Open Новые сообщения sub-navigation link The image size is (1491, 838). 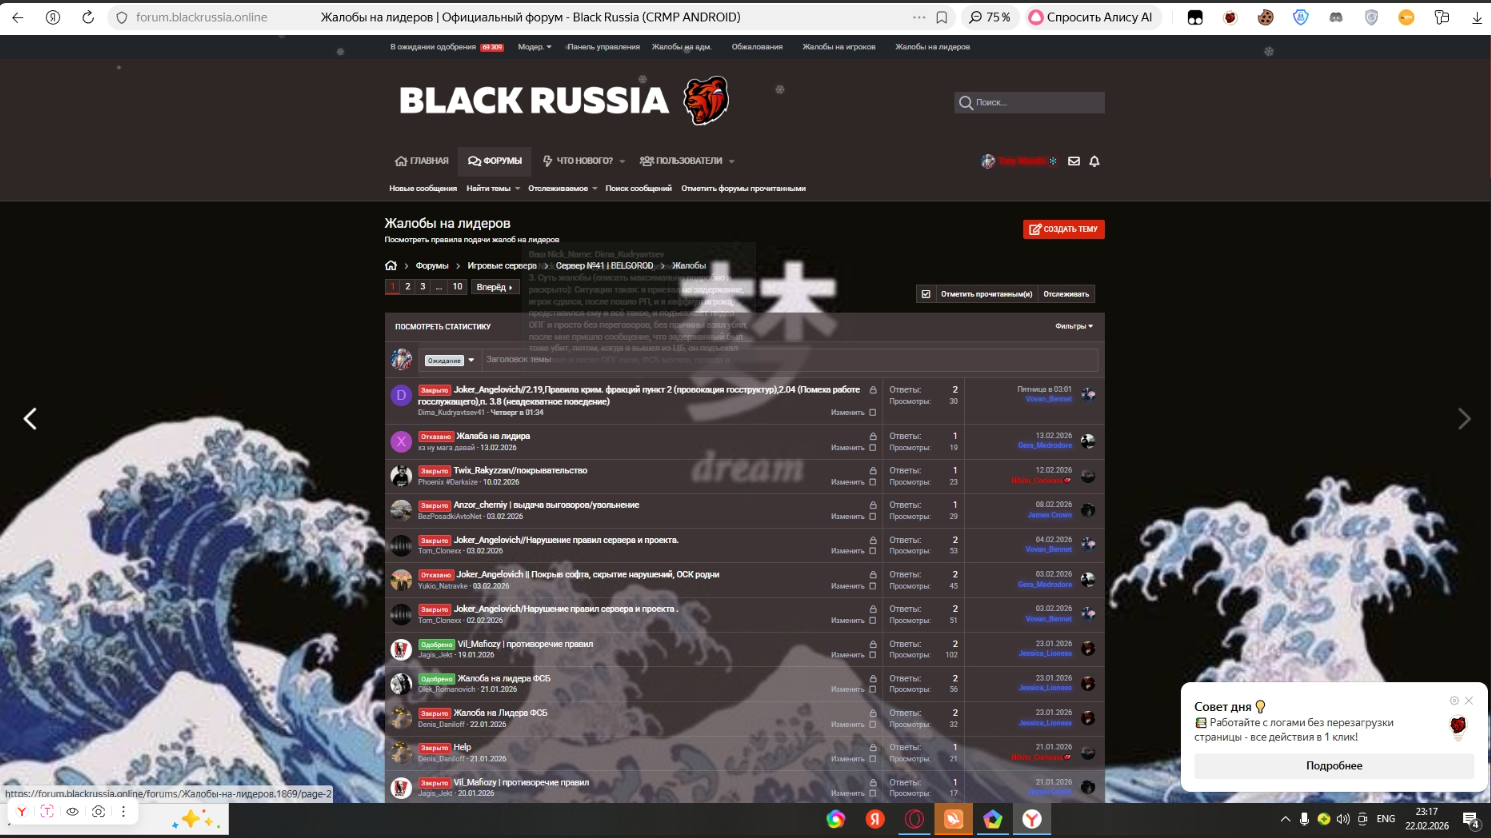coord(423,188)
